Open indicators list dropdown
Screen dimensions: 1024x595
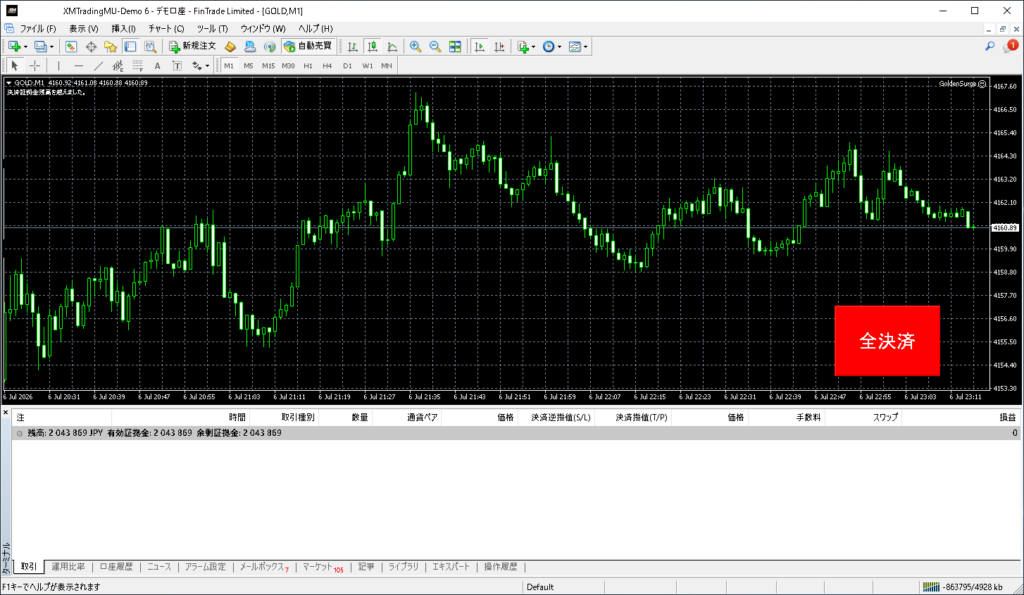[526, 46]
